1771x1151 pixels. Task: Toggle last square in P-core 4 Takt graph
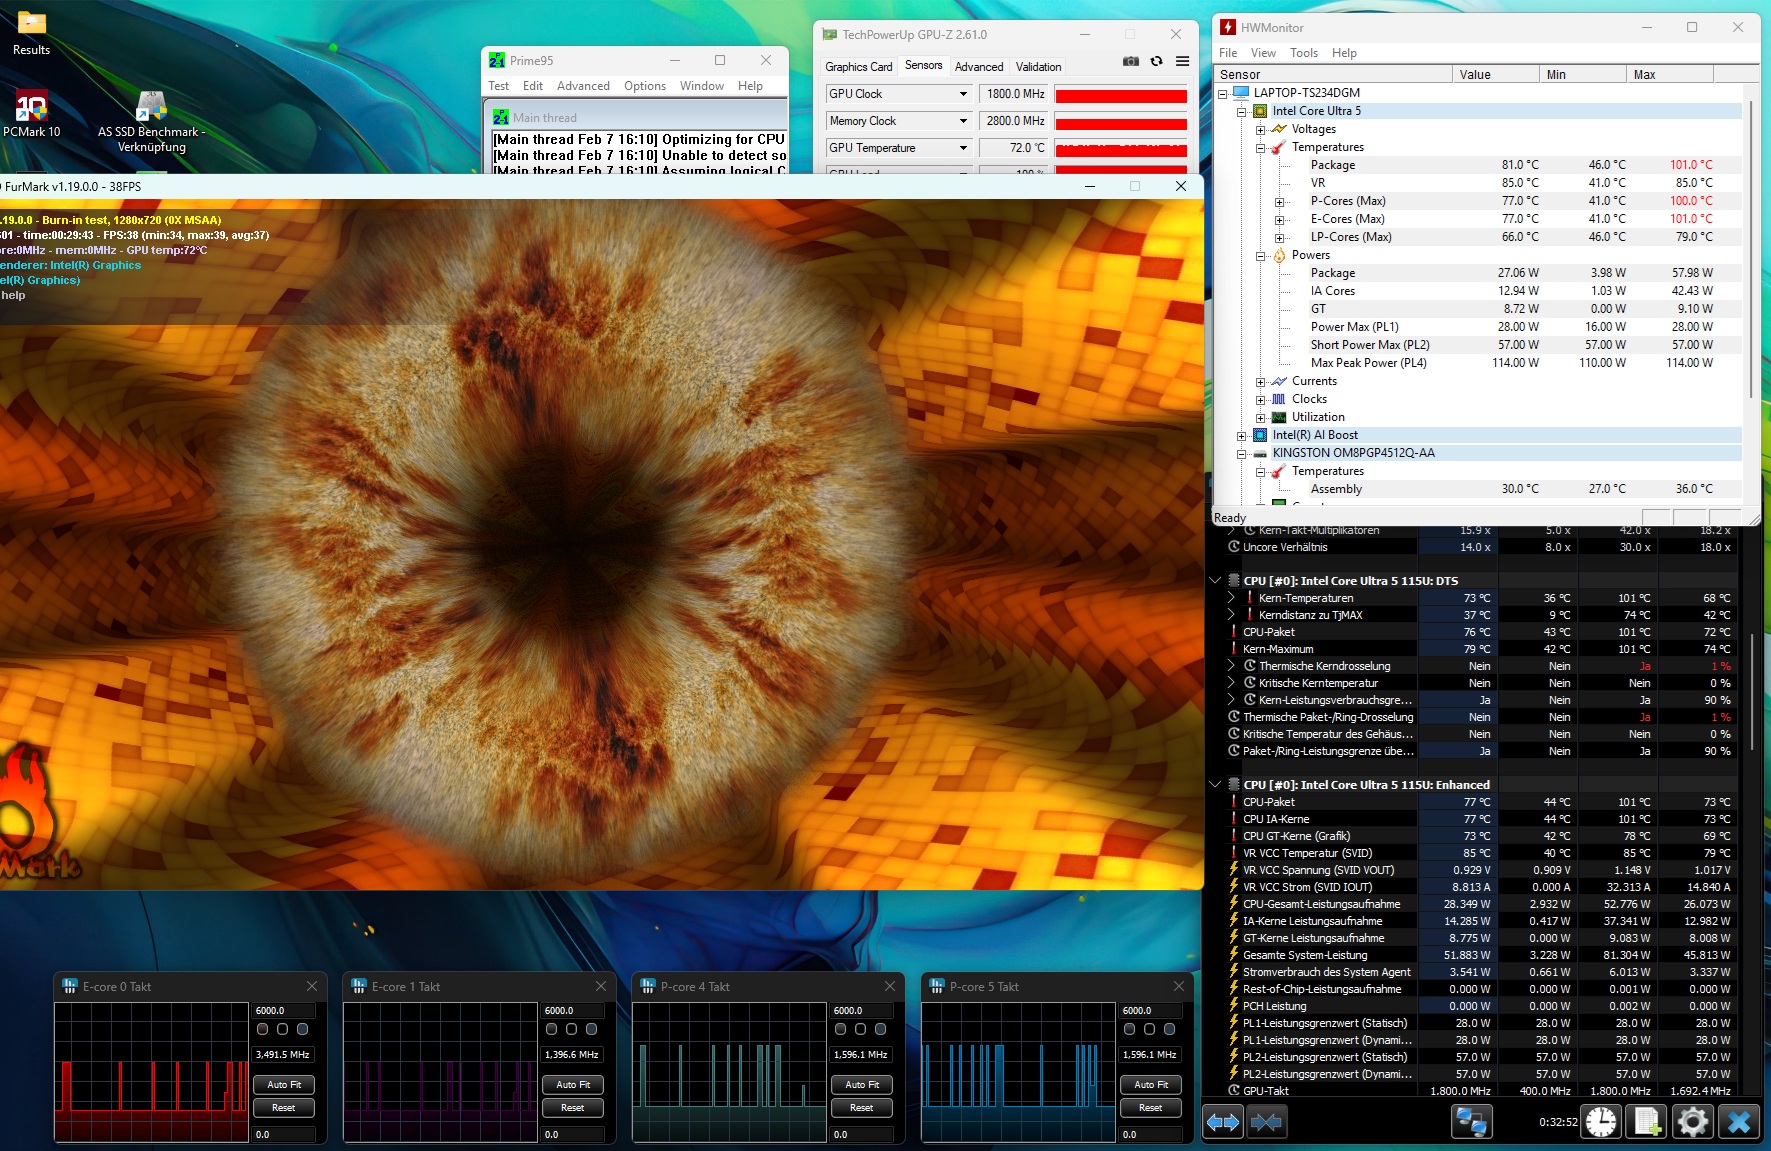tap(880, 1029)
